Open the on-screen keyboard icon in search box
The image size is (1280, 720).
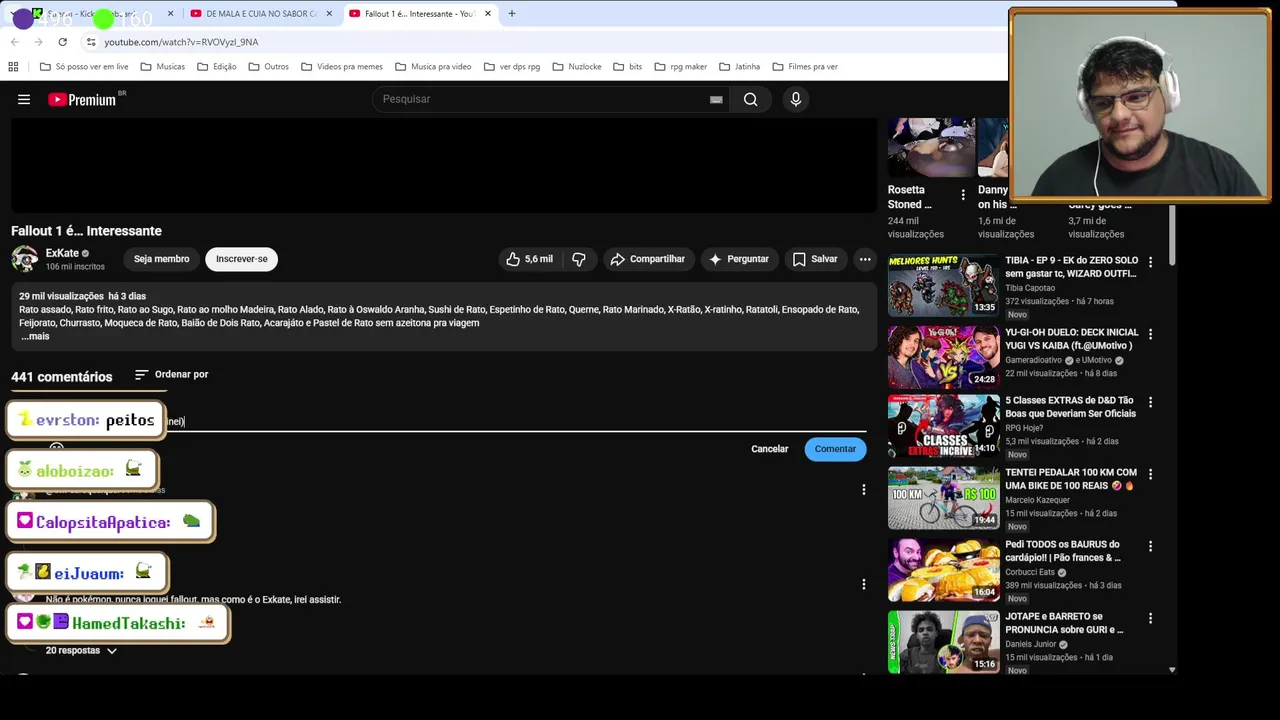(x=716, y=99)
